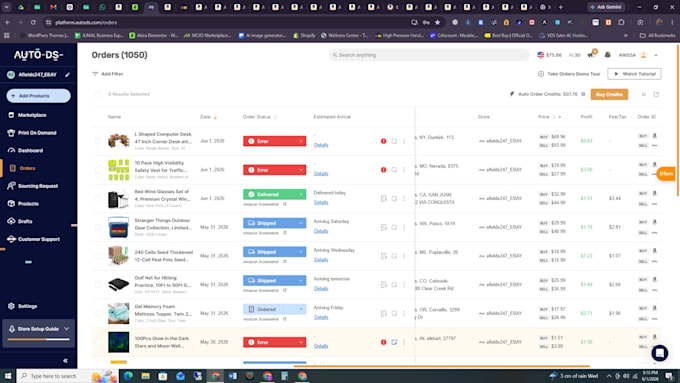Image resolution: width=680 pixels, height=383 pixels.
Task: Open Error status dropdown for Computer Desk order
Action: click(x=274, y=141)
